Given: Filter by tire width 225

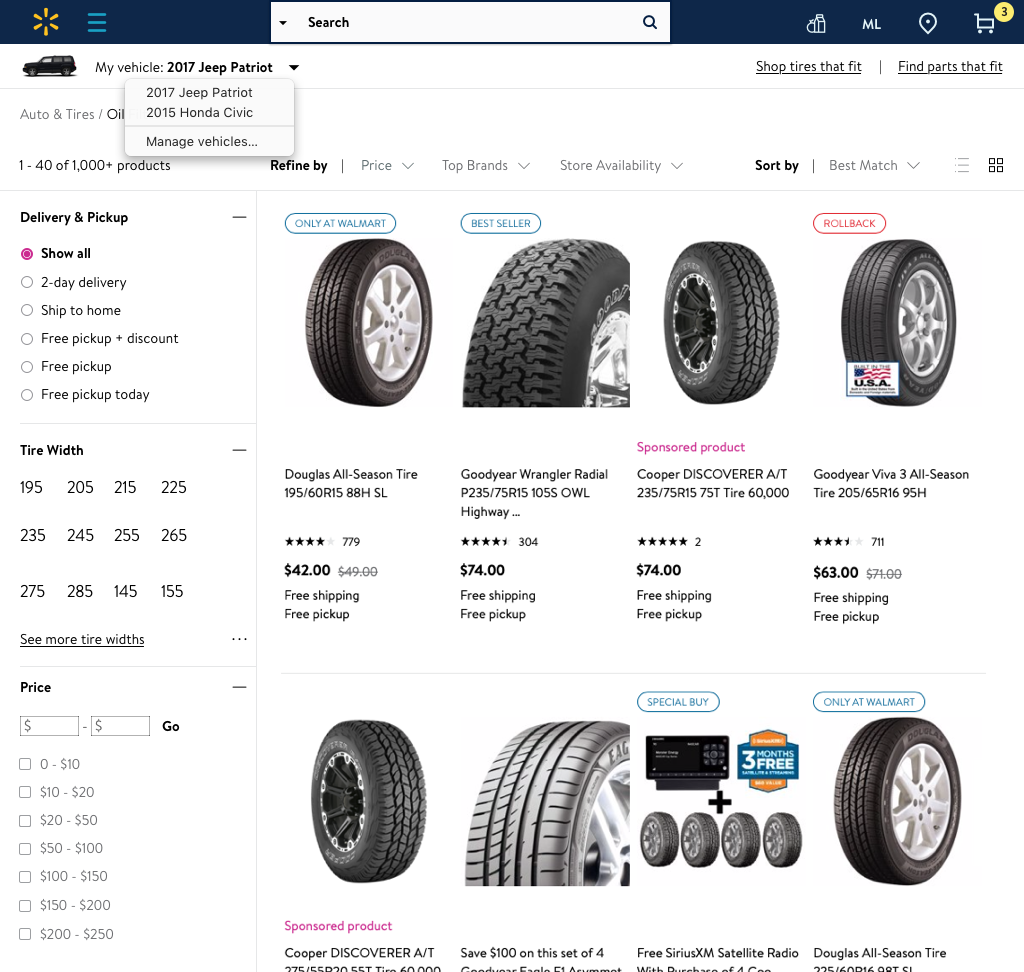Looking at the screenshot, I should click(x=174, y=487).
